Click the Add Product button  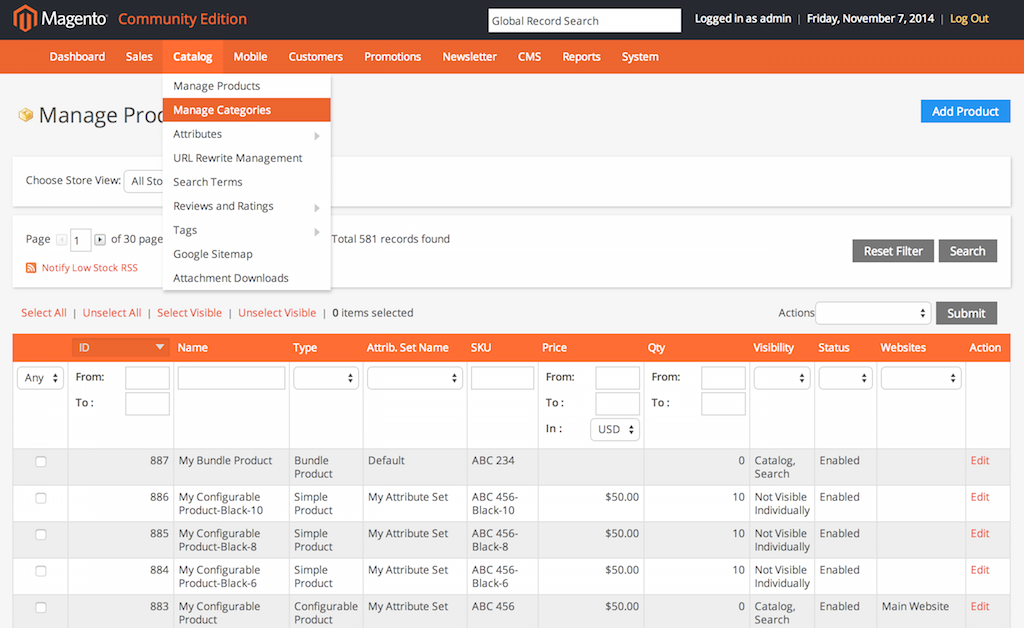965,112
